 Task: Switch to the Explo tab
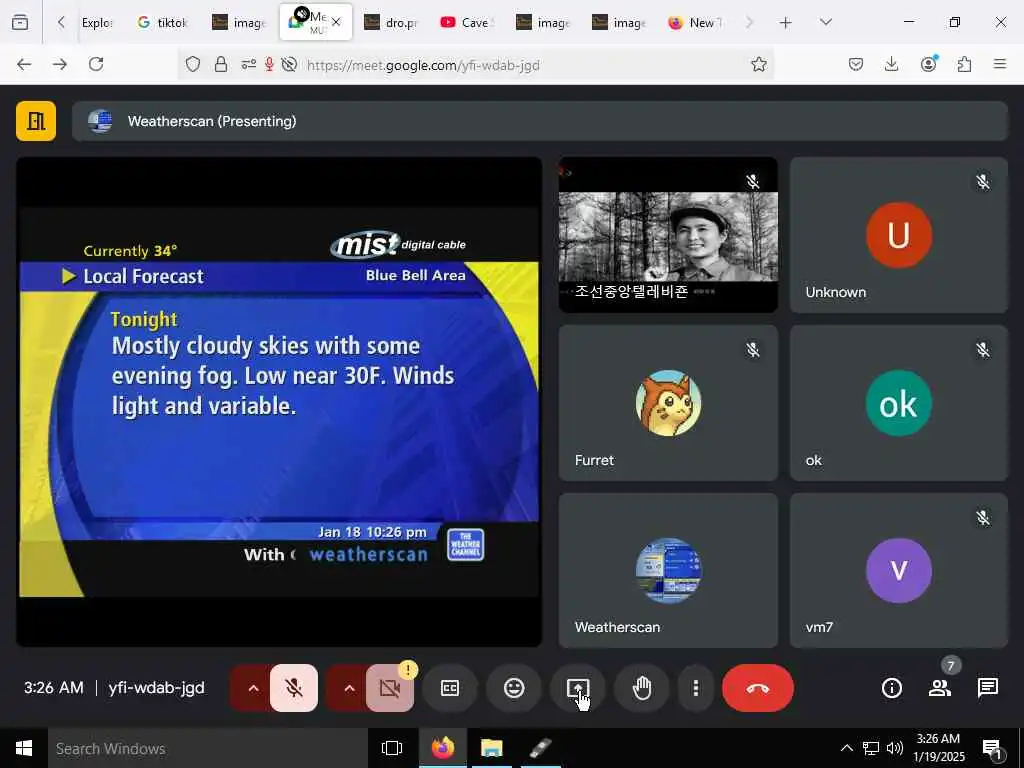(x=96, y=22)
